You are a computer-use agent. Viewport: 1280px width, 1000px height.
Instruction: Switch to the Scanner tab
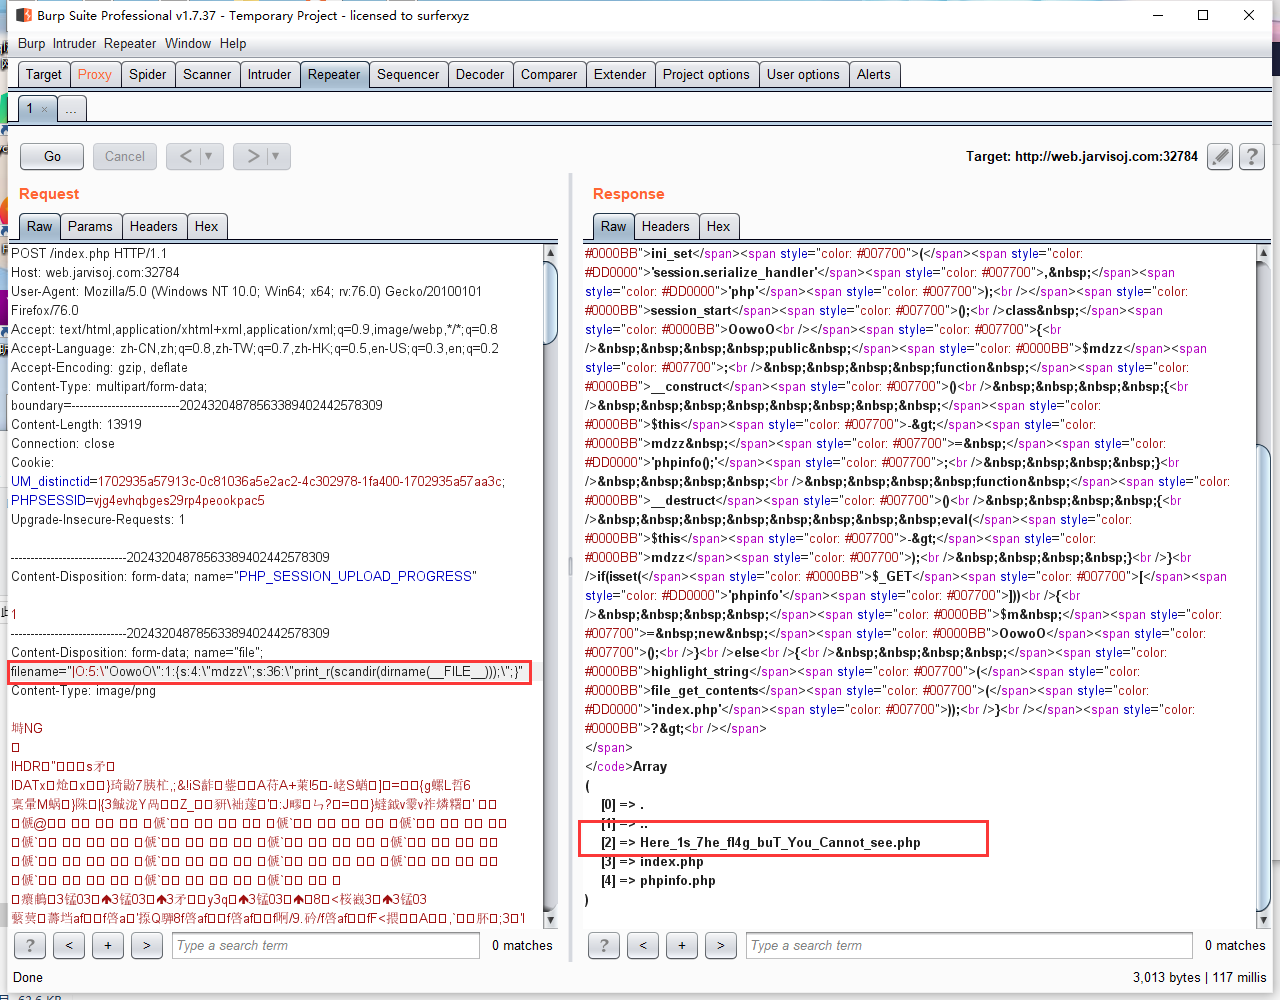coord(207,74)
